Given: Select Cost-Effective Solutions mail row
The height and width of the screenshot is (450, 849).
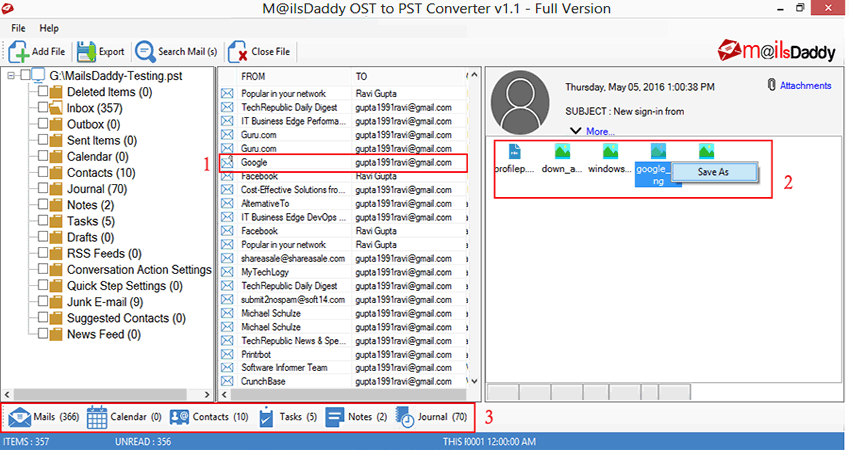Looking at the screenshot, I should click(x=343, y=190).
